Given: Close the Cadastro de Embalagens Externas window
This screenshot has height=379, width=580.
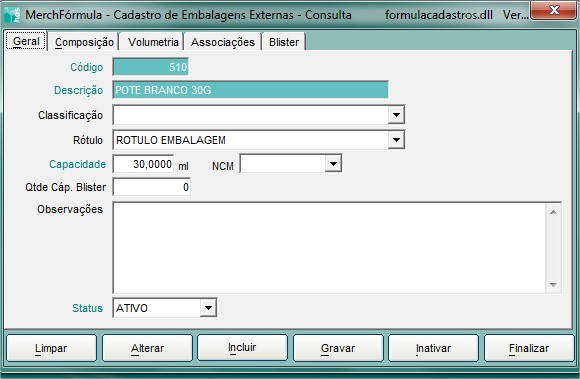Looking at the screenshot, I should pyautogui.click(x=553, y=11).
